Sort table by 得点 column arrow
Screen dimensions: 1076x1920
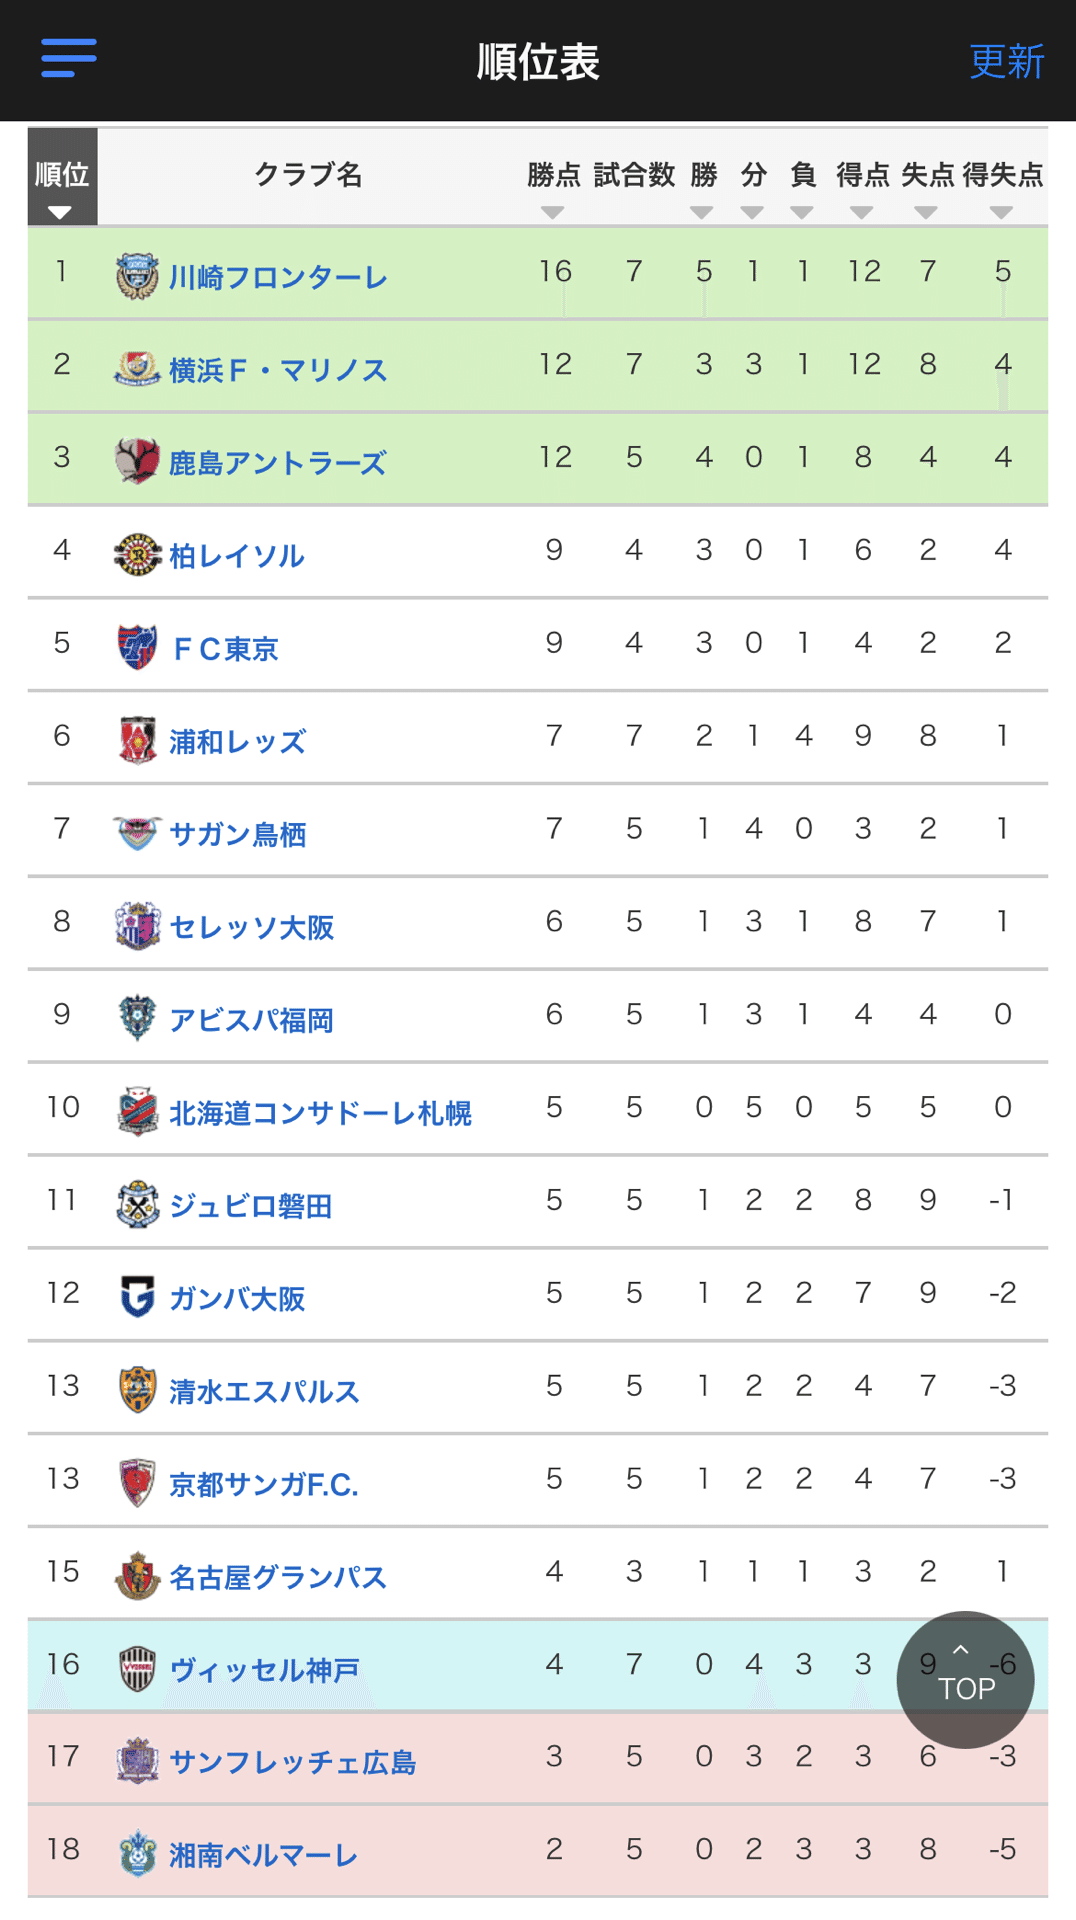[x=861, y=212]
